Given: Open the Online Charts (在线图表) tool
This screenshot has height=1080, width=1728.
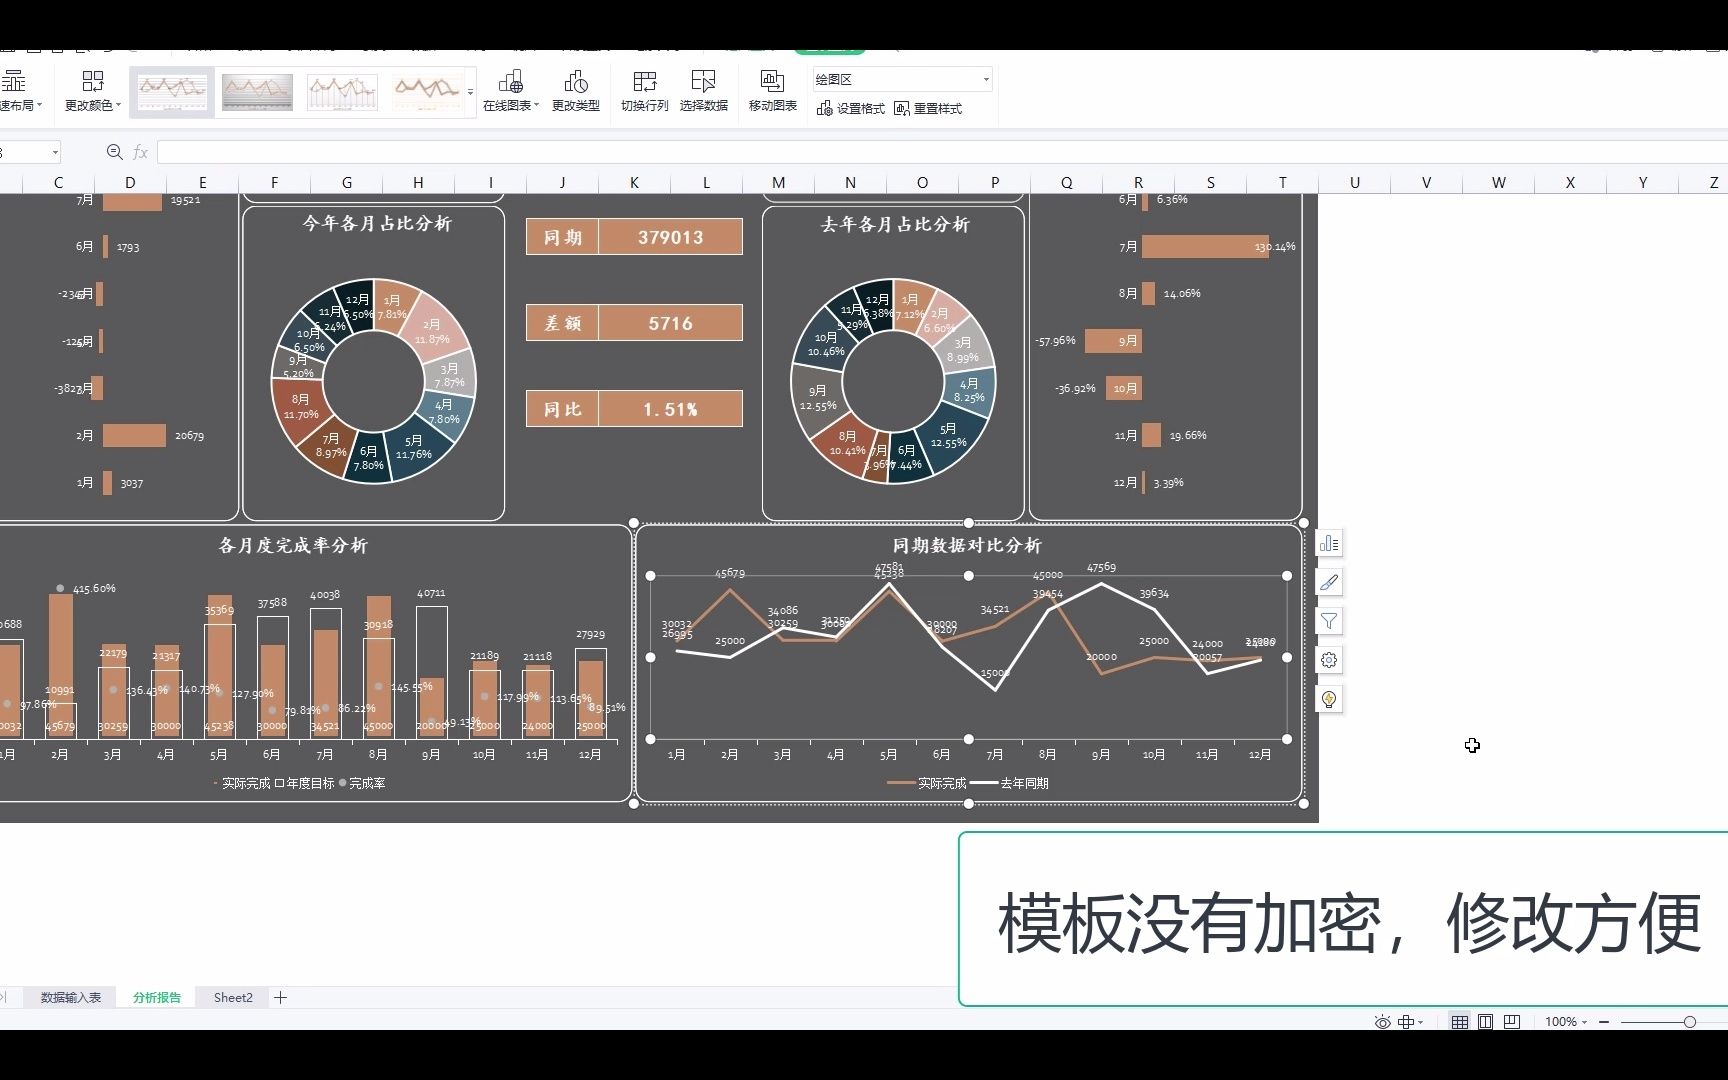Looking at the screenshot, I should tap(511, 90).
